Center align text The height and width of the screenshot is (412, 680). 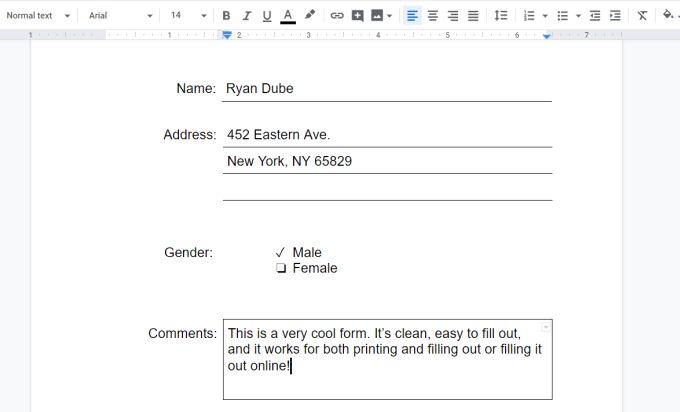[x=432, y=16]
